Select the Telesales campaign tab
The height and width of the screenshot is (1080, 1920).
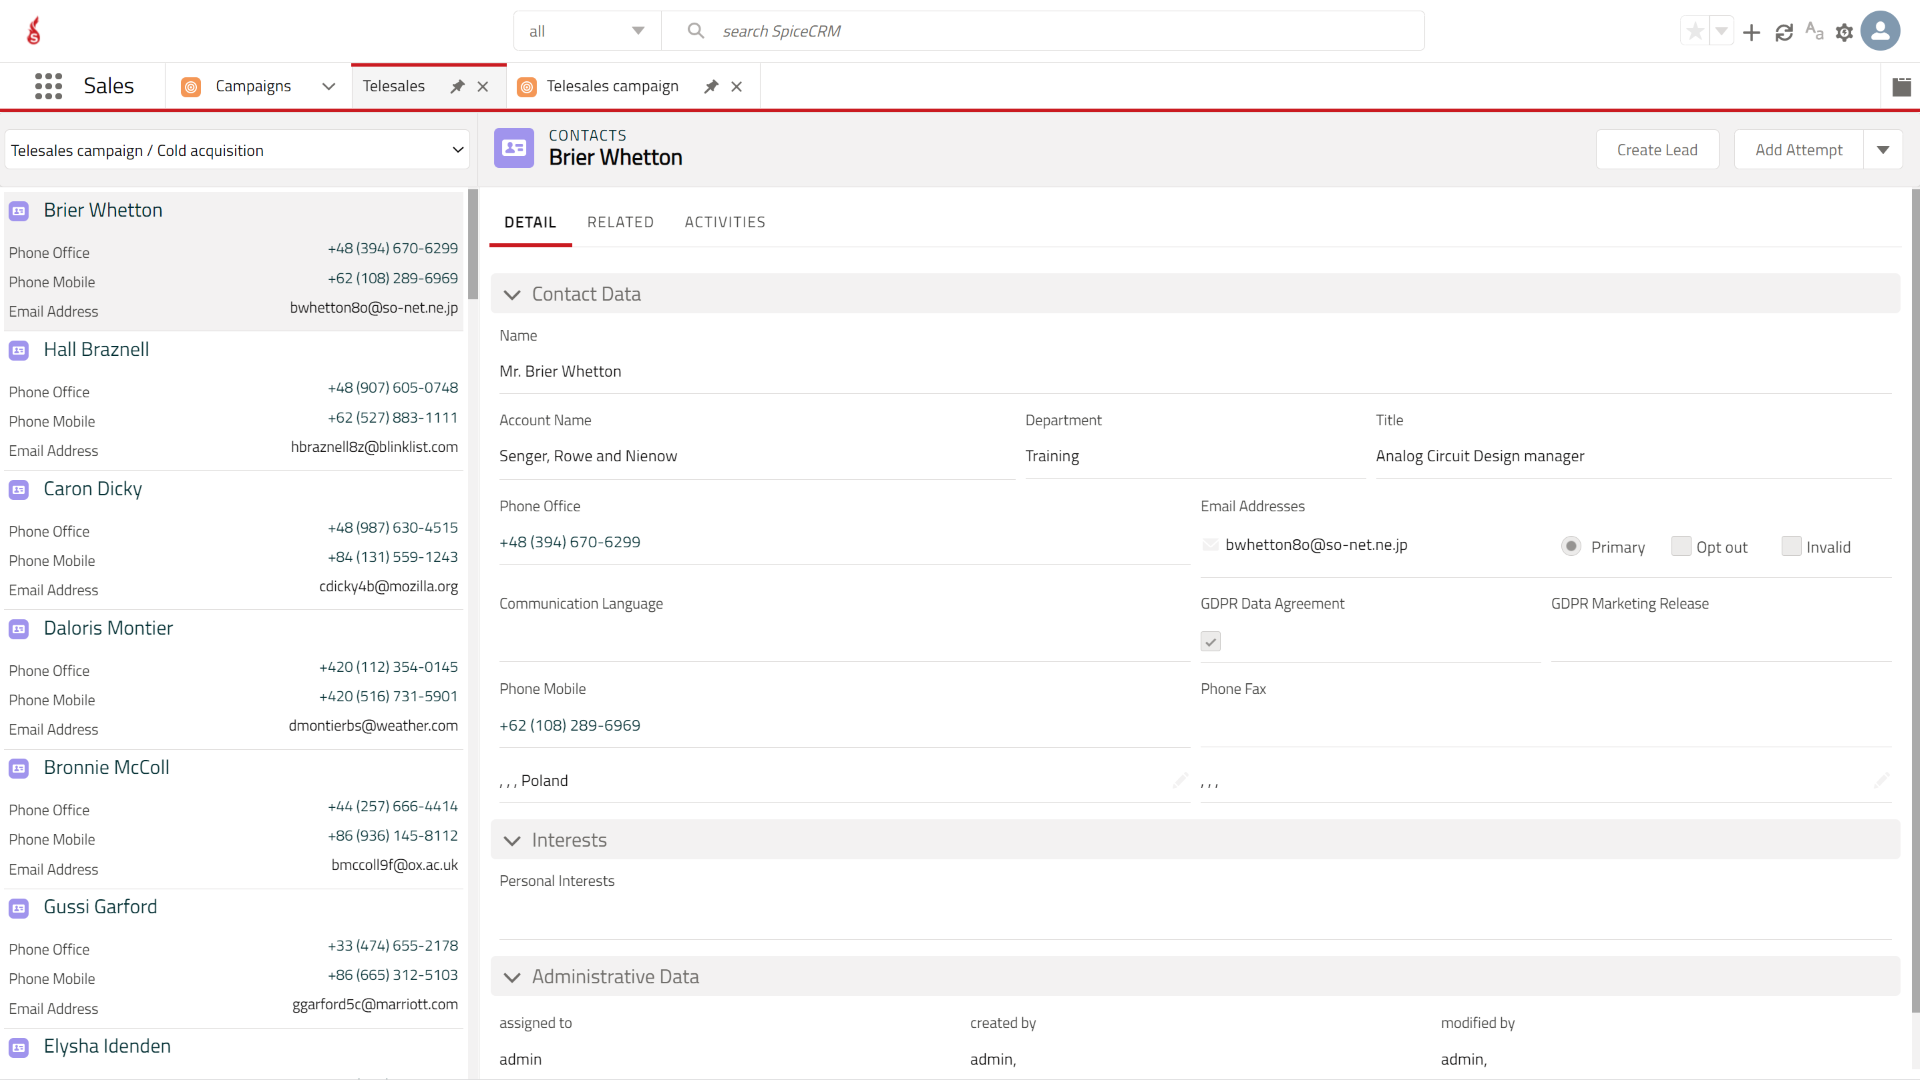click(x=612, y=86)
